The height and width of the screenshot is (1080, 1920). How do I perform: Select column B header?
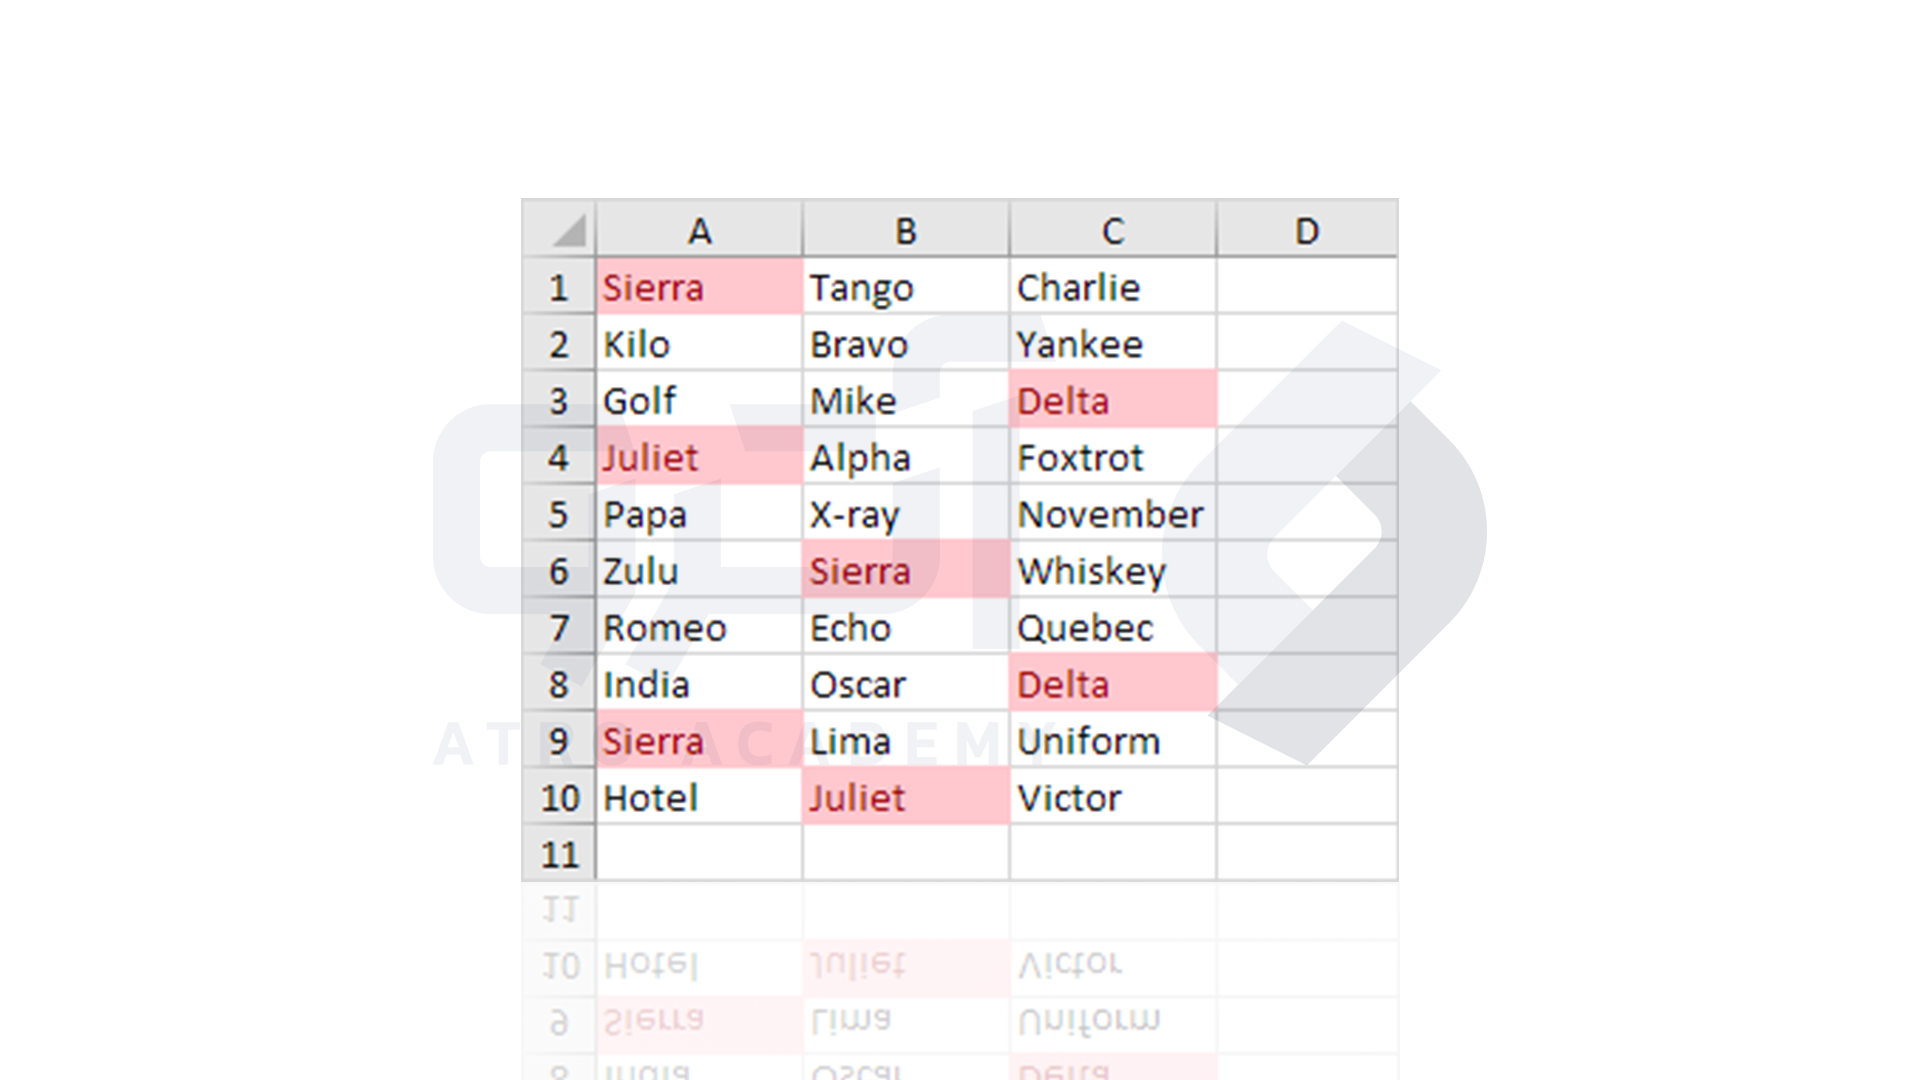tap(906, 230)
